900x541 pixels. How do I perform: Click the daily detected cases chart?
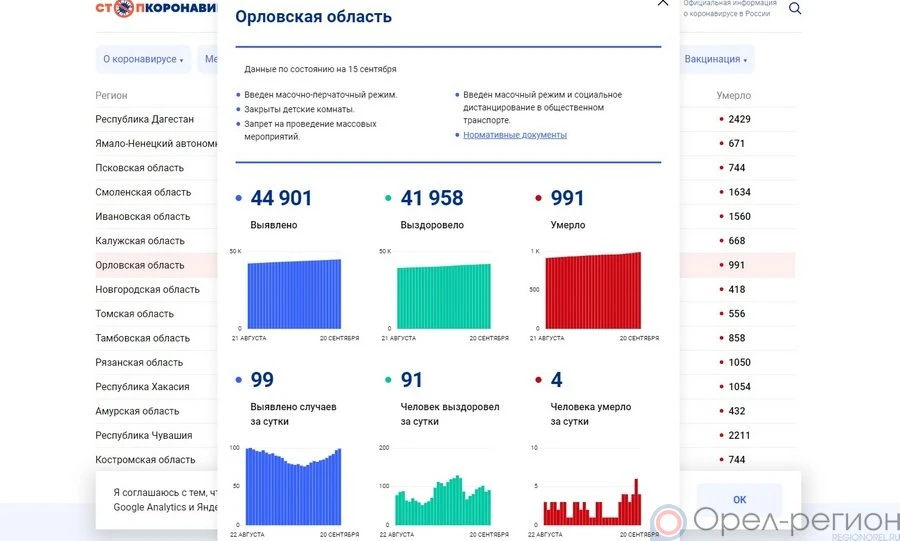[293, 488]
